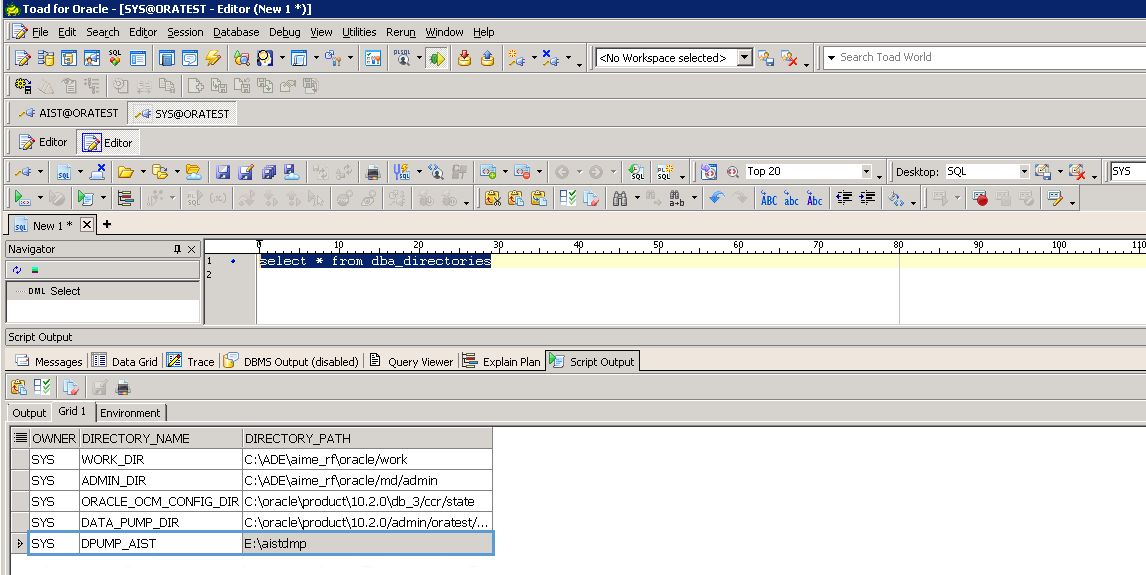
Task: Open the Debug menu
Action: [284, 32]
